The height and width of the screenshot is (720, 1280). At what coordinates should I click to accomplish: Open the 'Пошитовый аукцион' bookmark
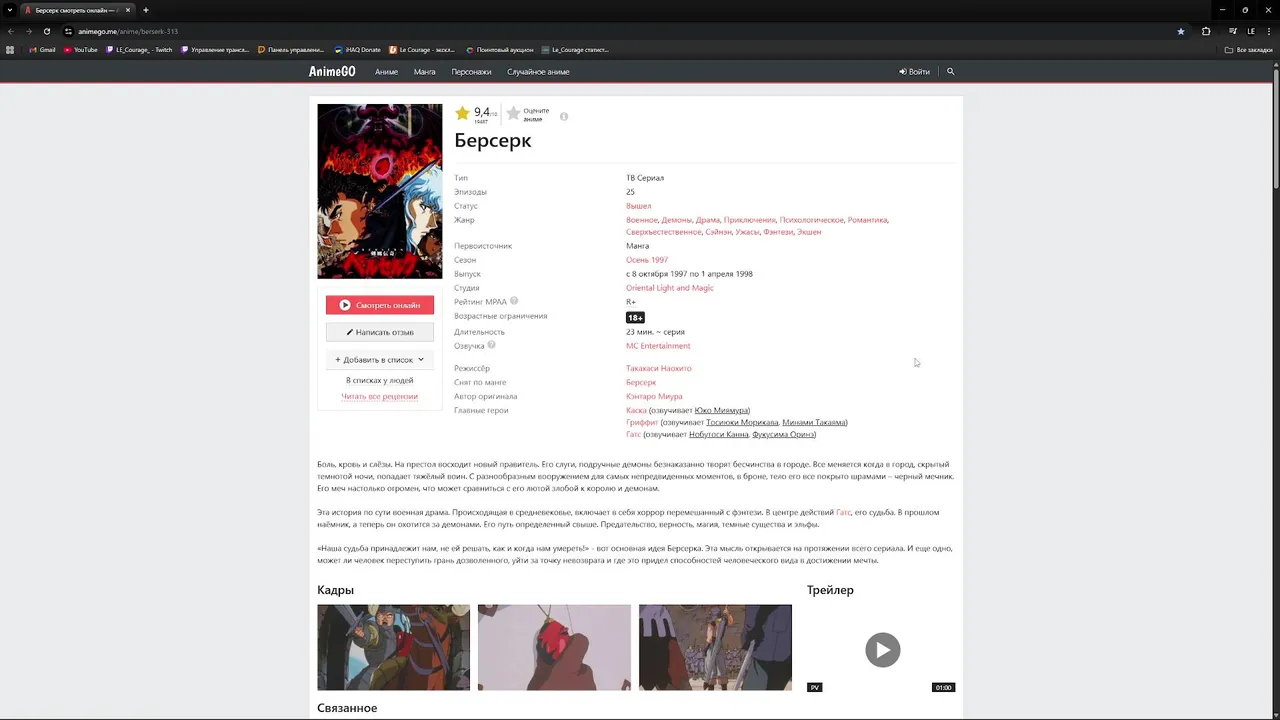pos(500,49)
